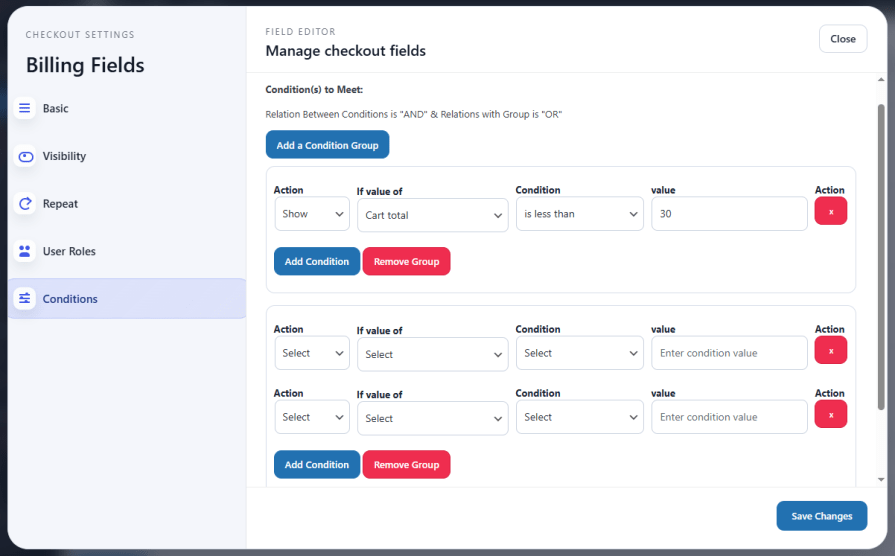
Task: Open the Show action dropdown
Action: [x=311, y=214]
